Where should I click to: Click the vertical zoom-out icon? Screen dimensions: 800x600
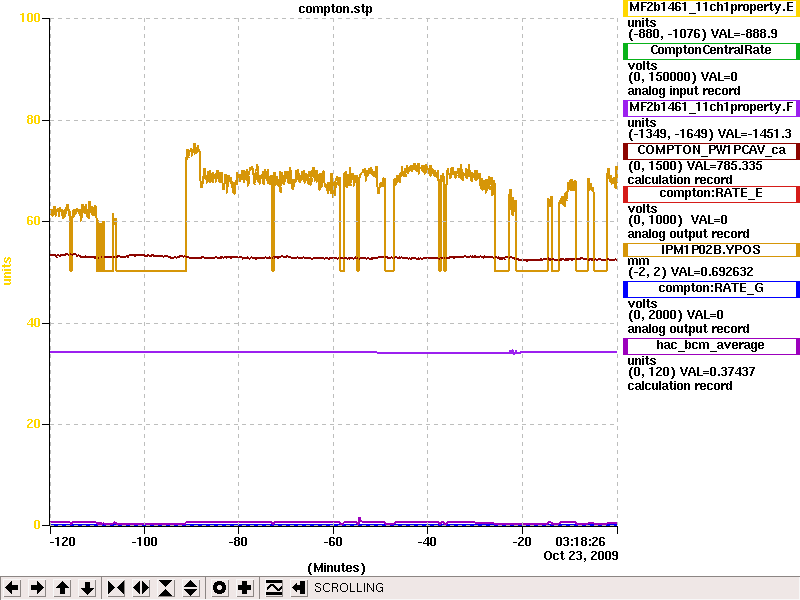click(191, 588)
